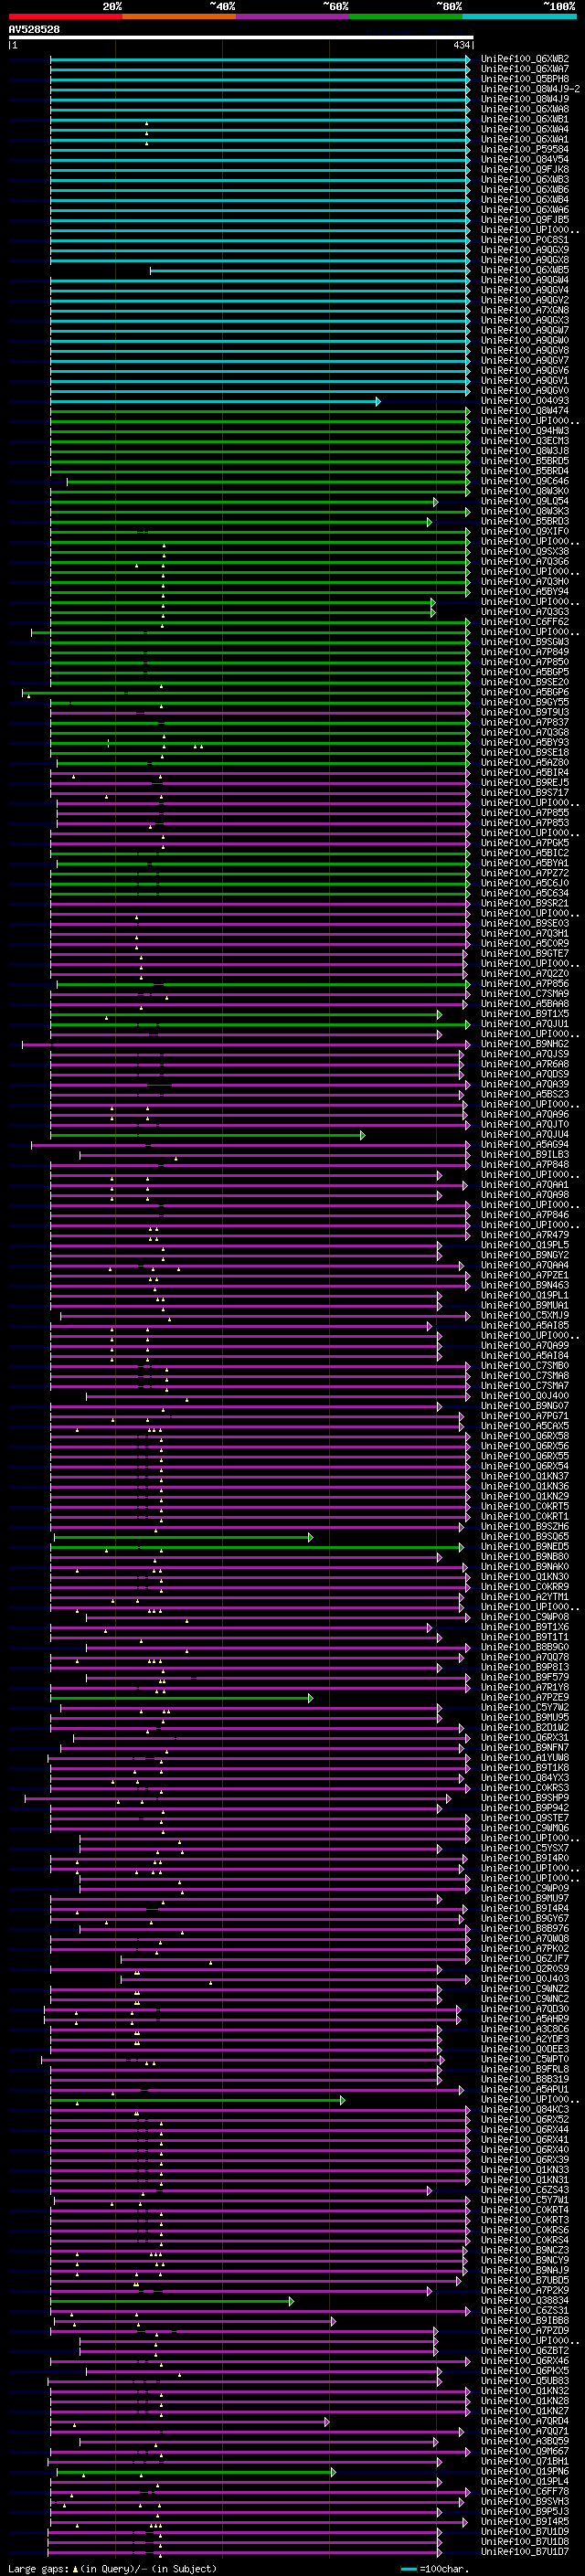Click the red 20% identity legend segment

tap(65, 16)
